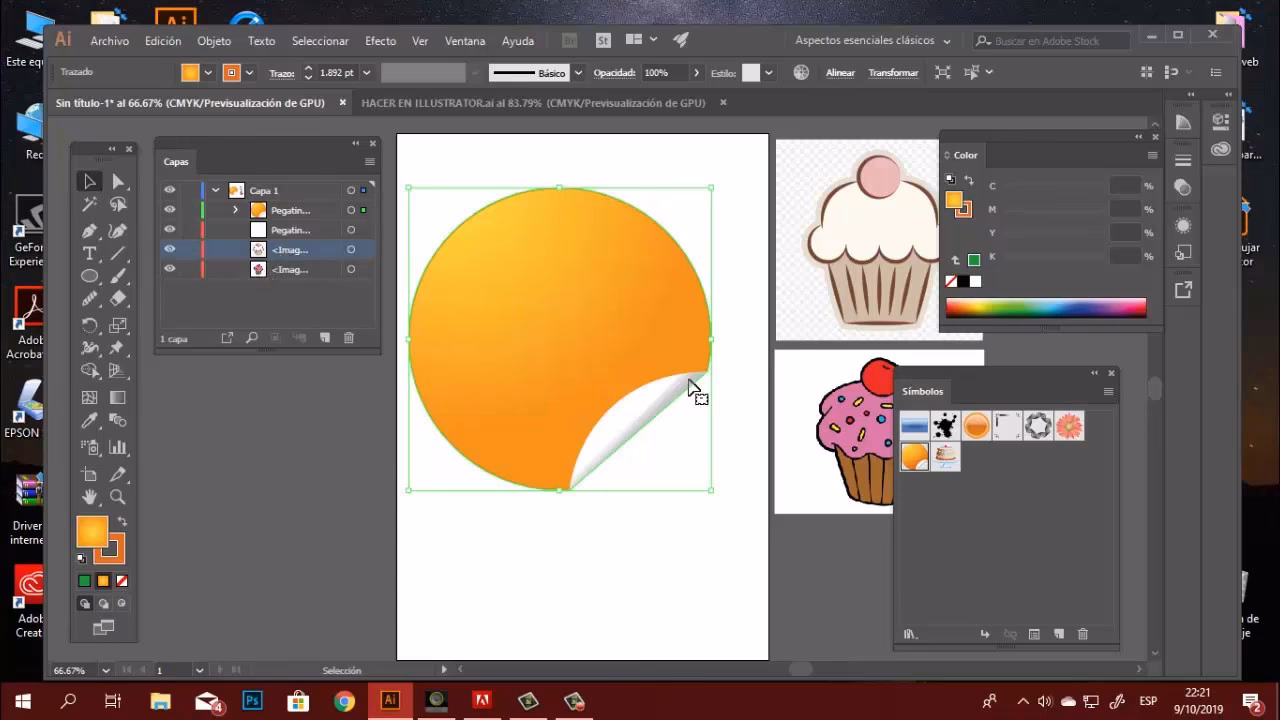Image resolution: width=1280 pixels, height=720 pixels.
Task: Delete selected layer with the trash icon
Action: tap(347, 338)
